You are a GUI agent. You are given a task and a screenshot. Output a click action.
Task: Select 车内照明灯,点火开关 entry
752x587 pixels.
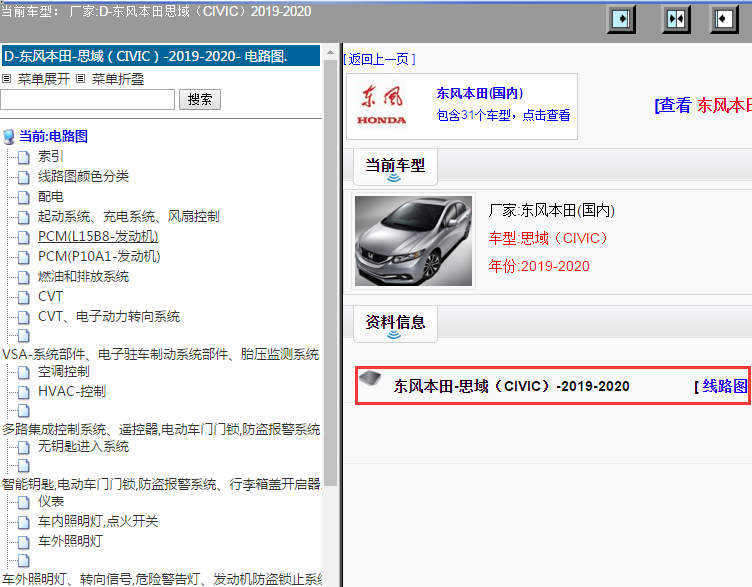tap(98, 521)
